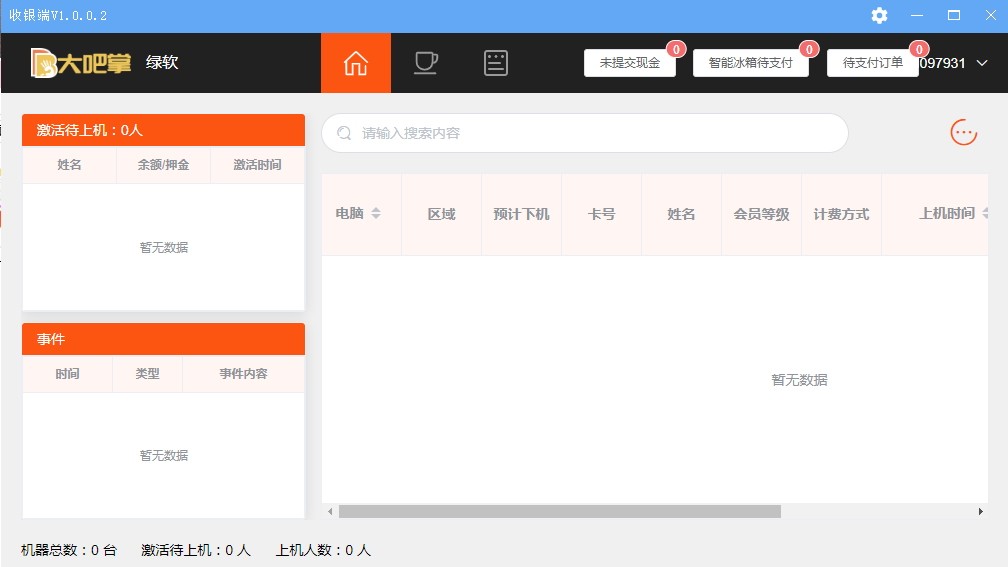Click 激活待上机：0人 panel title
Viewport: 1008px width, 567px height.
[x=89, y=130]
